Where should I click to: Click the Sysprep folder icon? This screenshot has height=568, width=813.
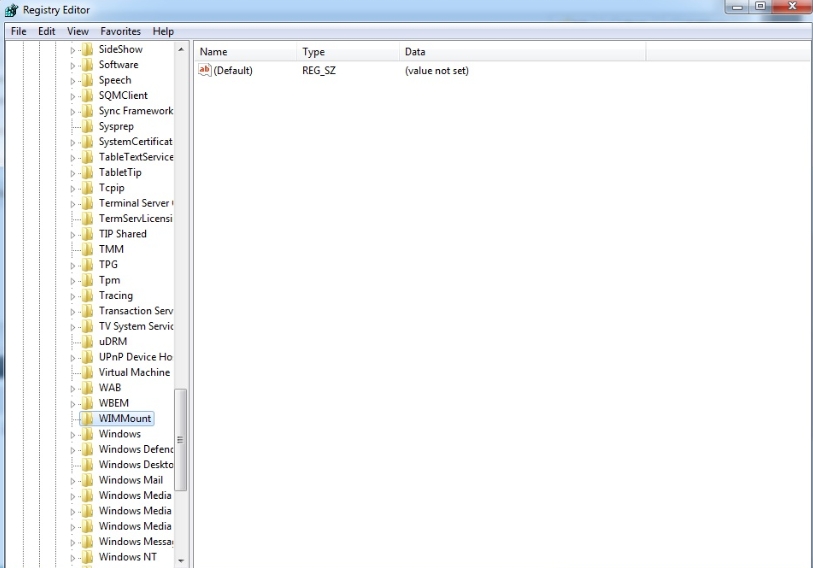(x=88, y=126)
